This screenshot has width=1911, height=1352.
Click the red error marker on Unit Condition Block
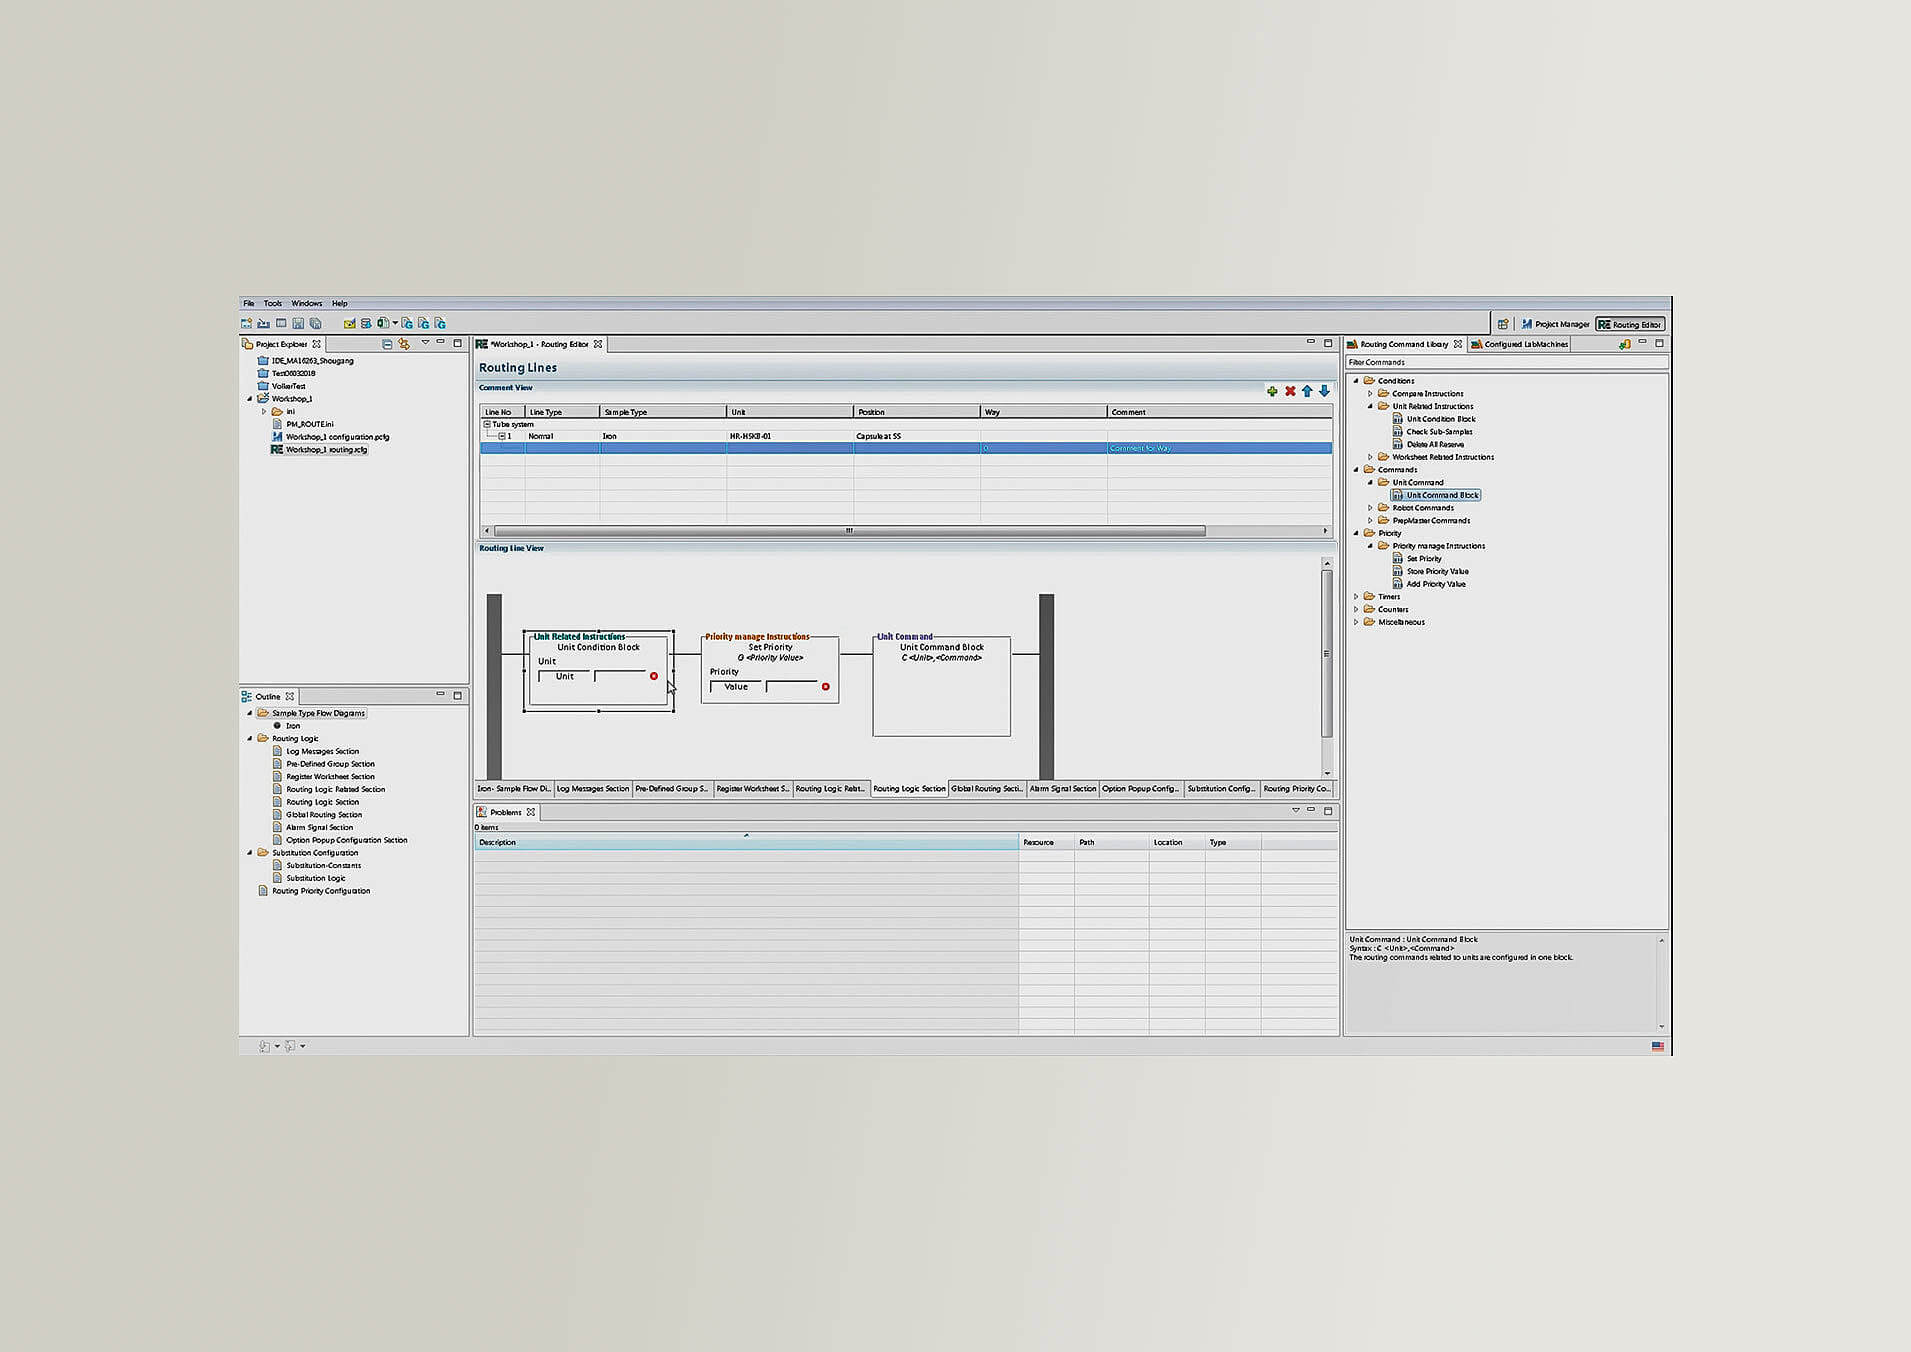(654, 676)
